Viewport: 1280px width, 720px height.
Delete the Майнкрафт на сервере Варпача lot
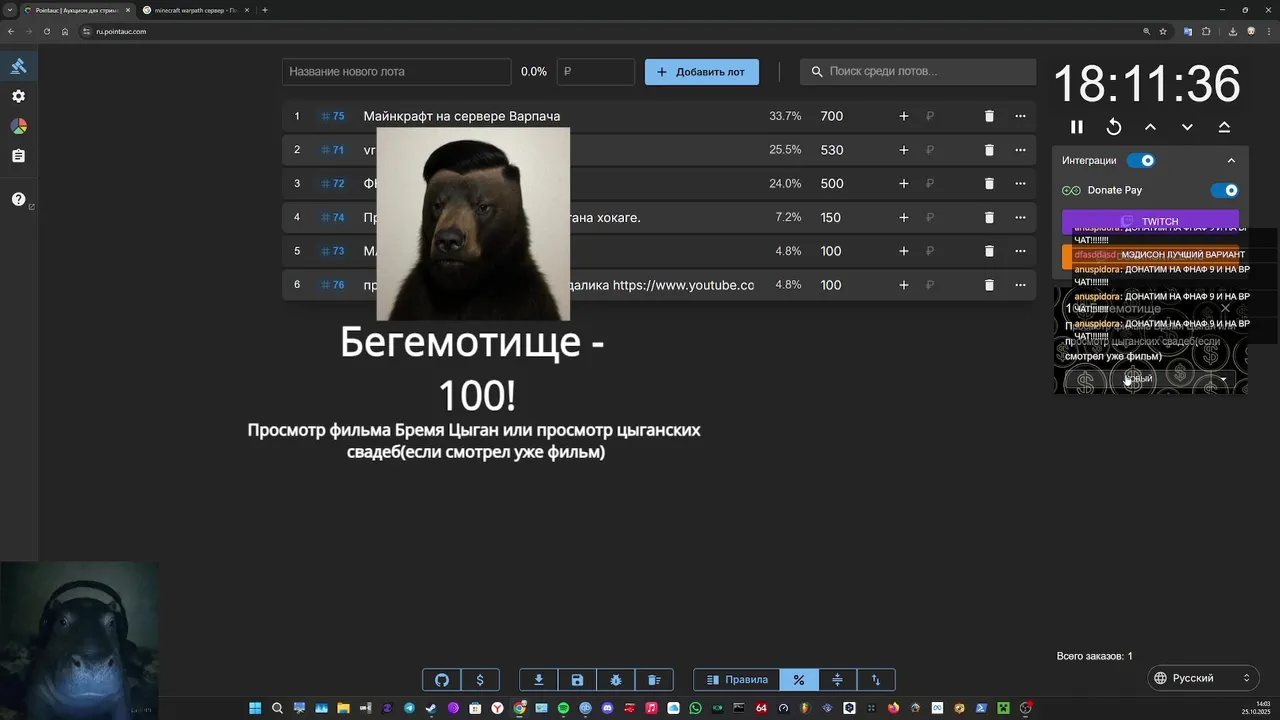tap(989, 116)
